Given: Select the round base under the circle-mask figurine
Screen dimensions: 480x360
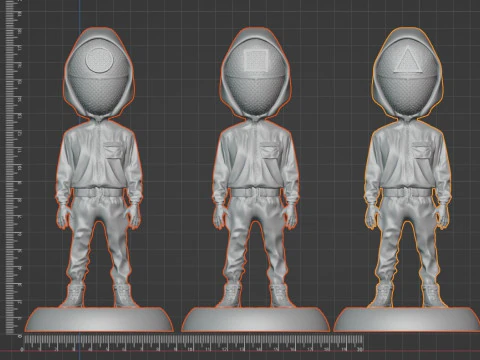Looking at the screenshot, I should coord(99,319).
